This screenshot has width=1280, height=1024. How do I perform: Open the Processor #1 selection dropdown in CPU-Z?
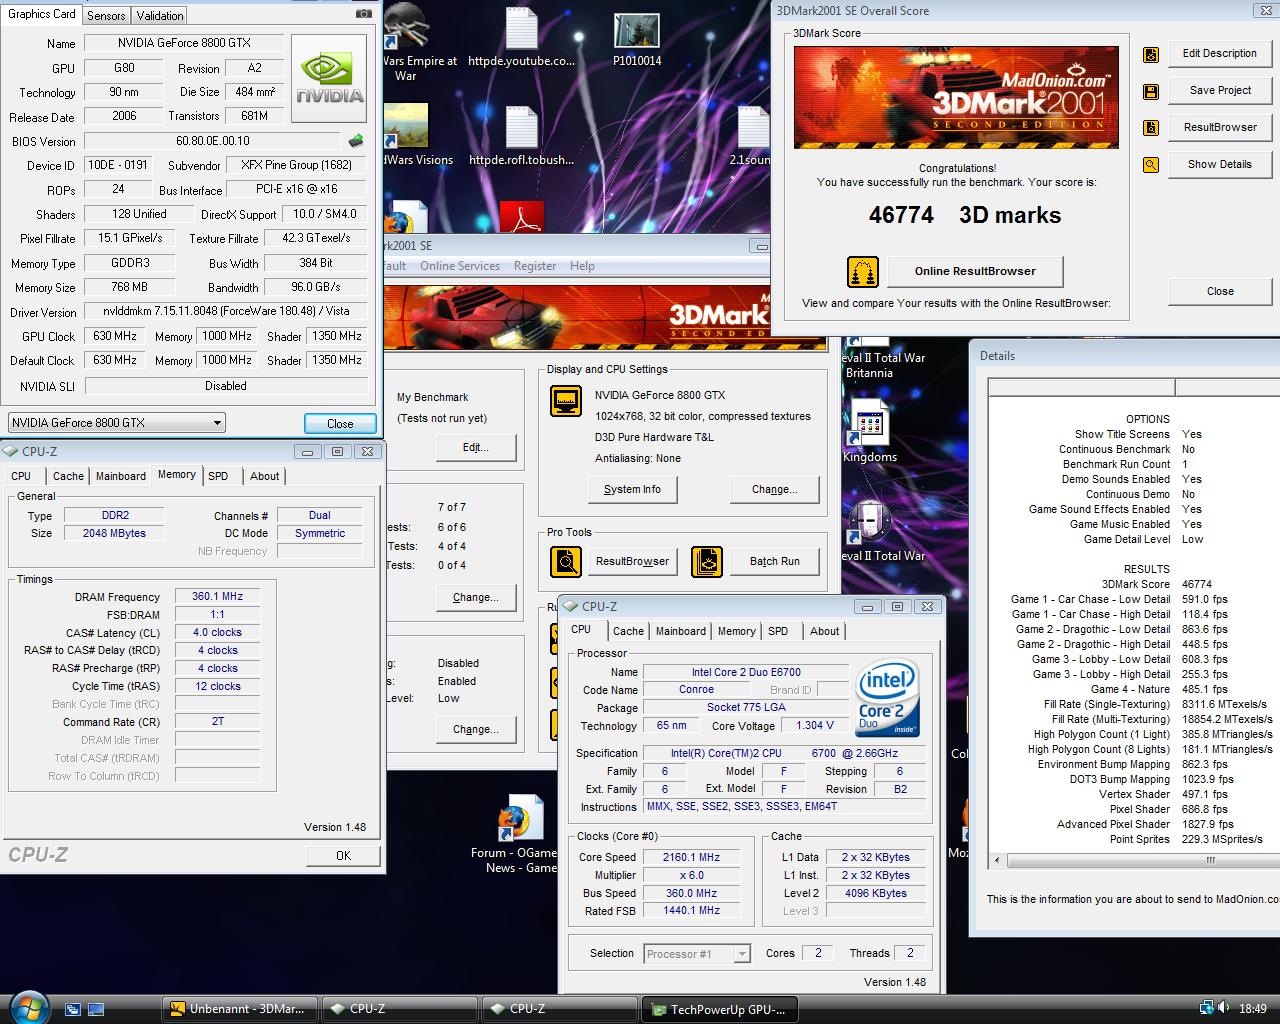697,954
